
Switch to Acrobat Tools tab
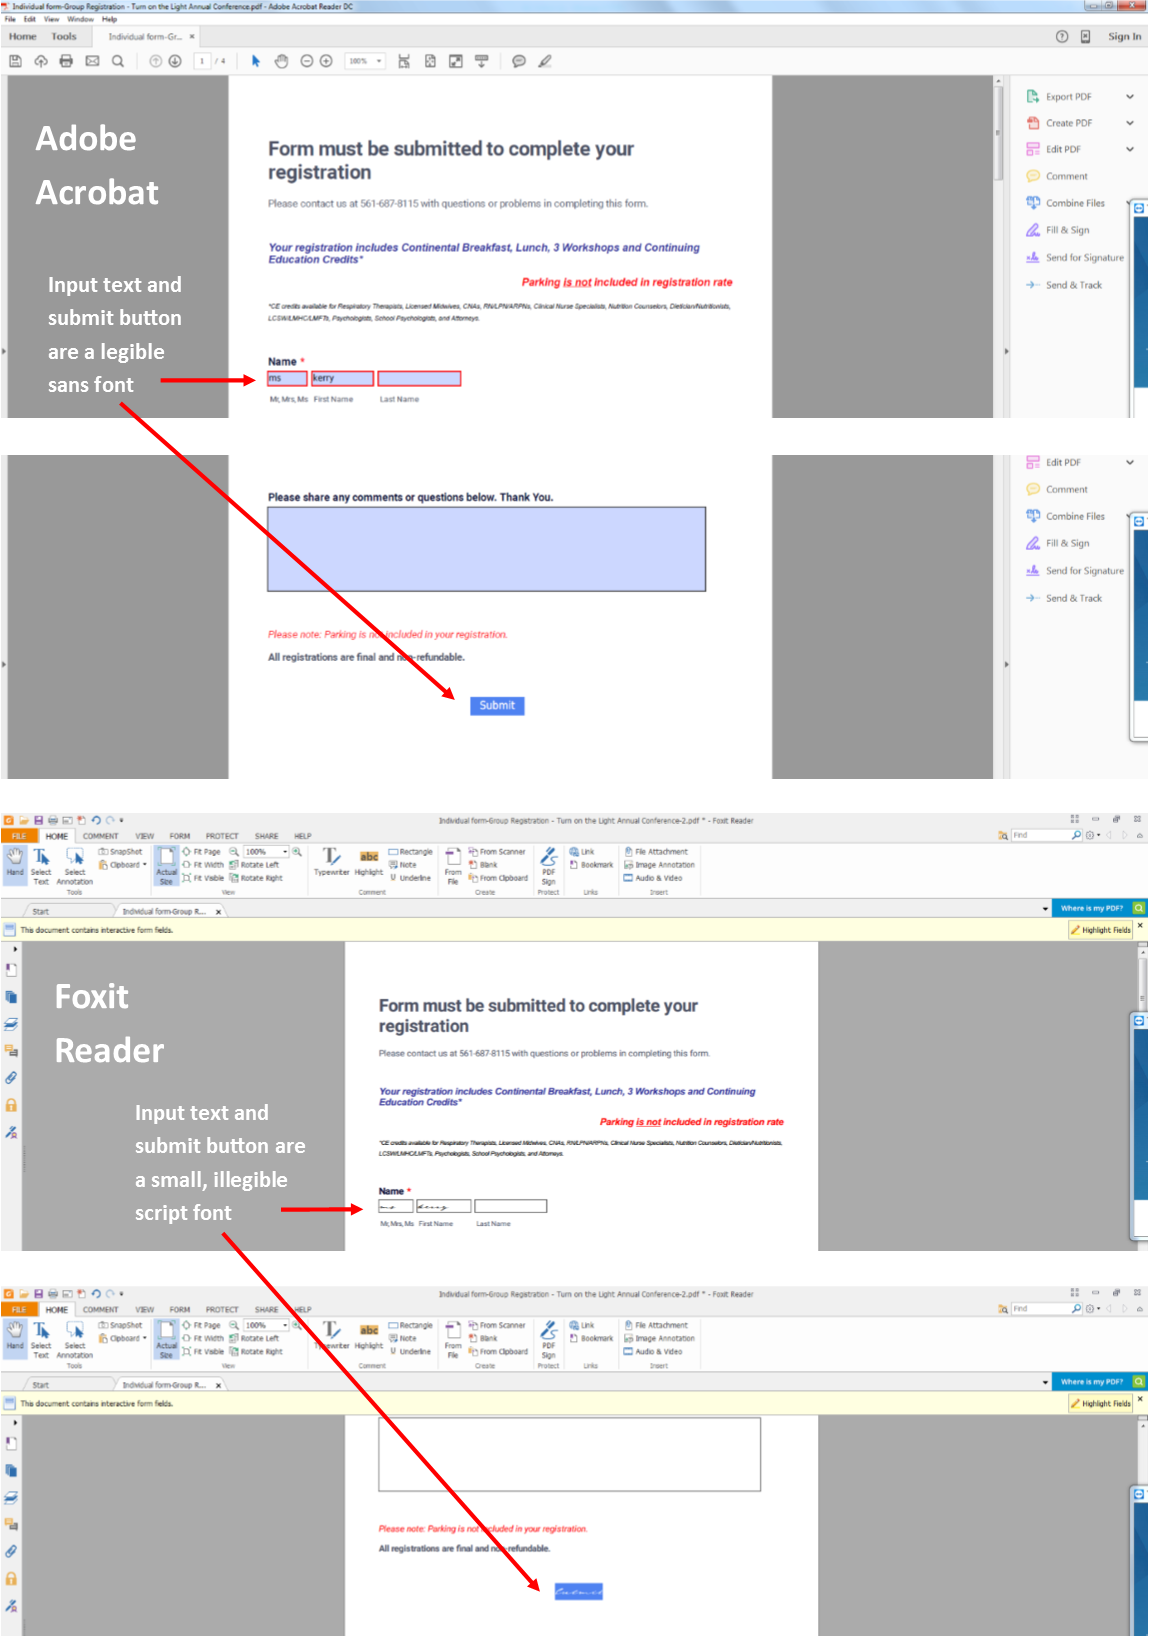[x=64, y=36]
